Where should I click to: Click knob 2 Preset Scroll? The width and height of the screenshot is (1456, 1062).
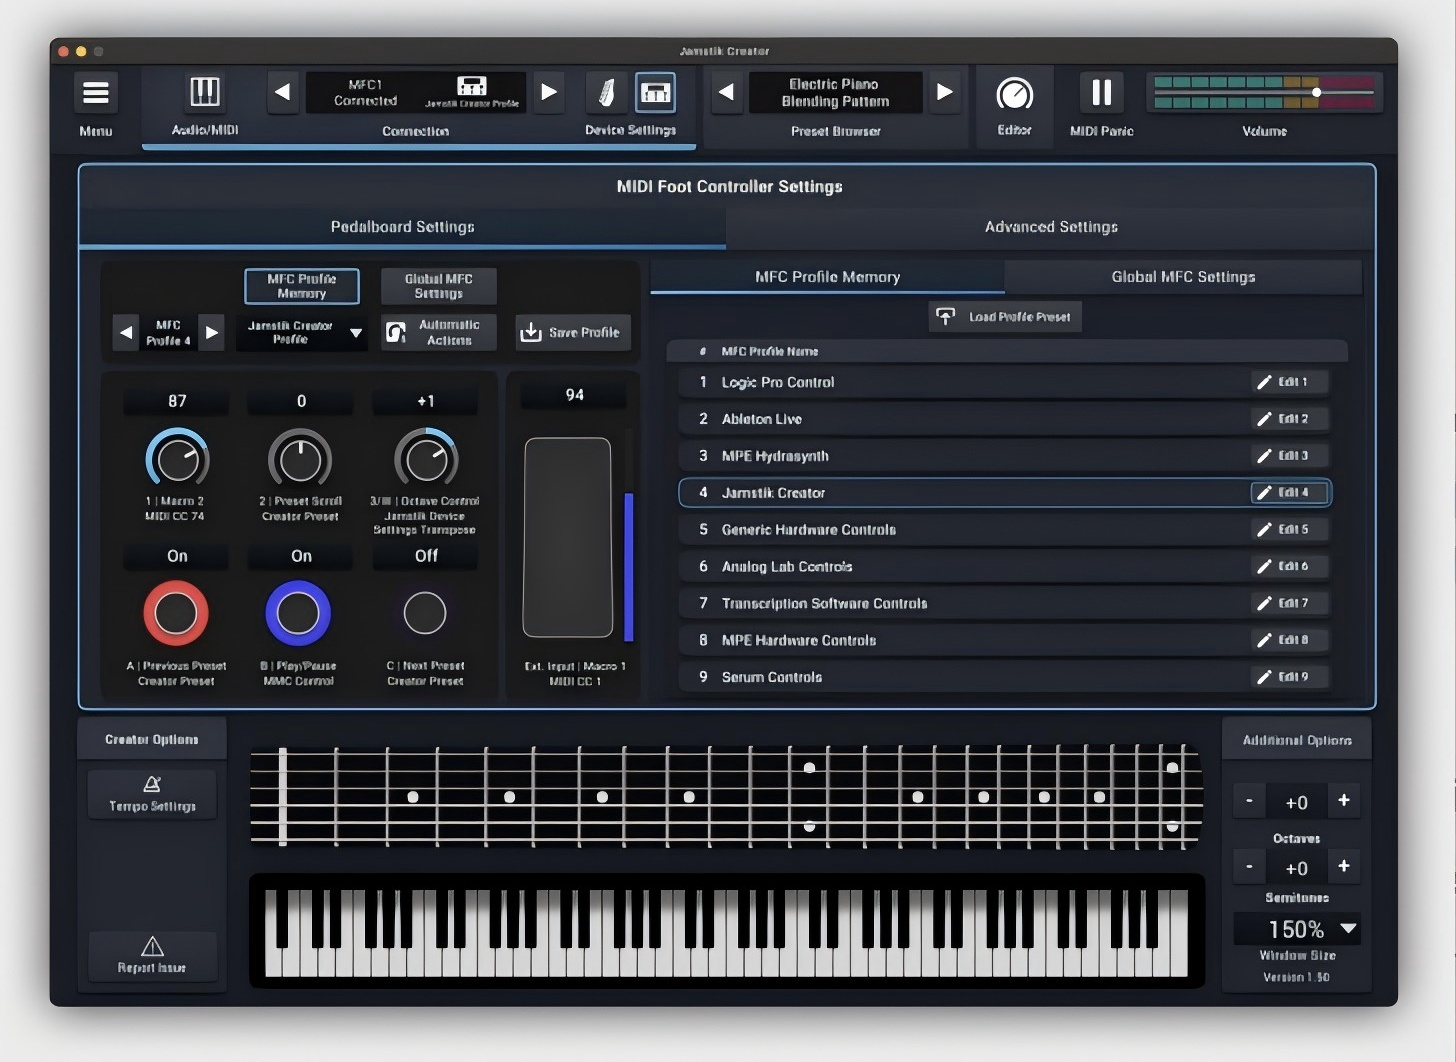[x=300, y=460]
